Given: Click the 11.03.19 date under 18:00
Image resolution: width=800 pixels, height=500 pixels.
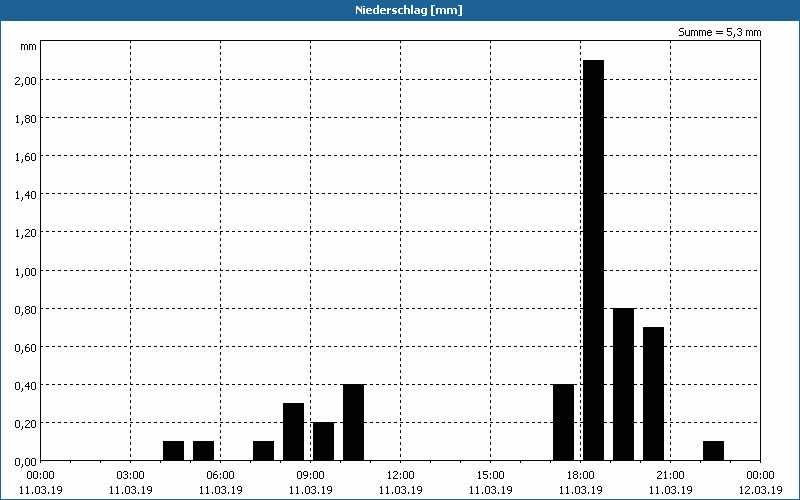Looking at the screenshot, I should click(x=581, y=490).
